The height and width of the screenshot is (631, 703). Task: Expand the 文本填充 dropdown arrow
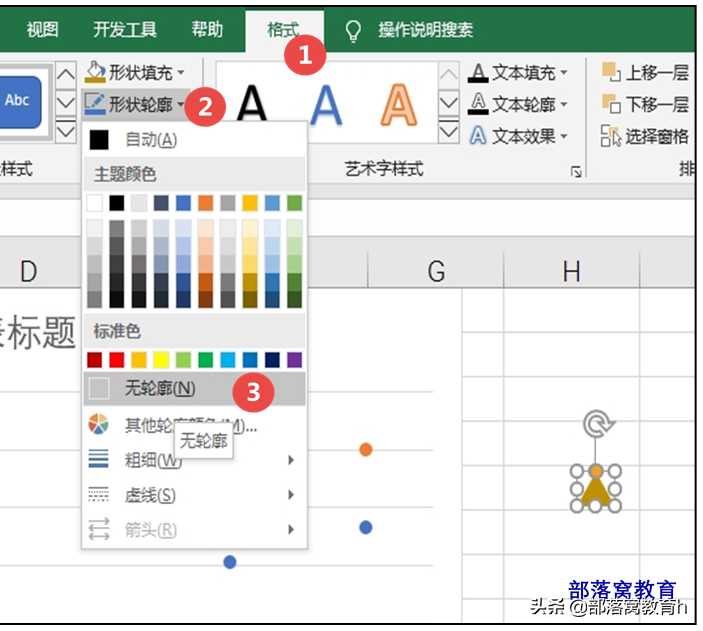564,72
